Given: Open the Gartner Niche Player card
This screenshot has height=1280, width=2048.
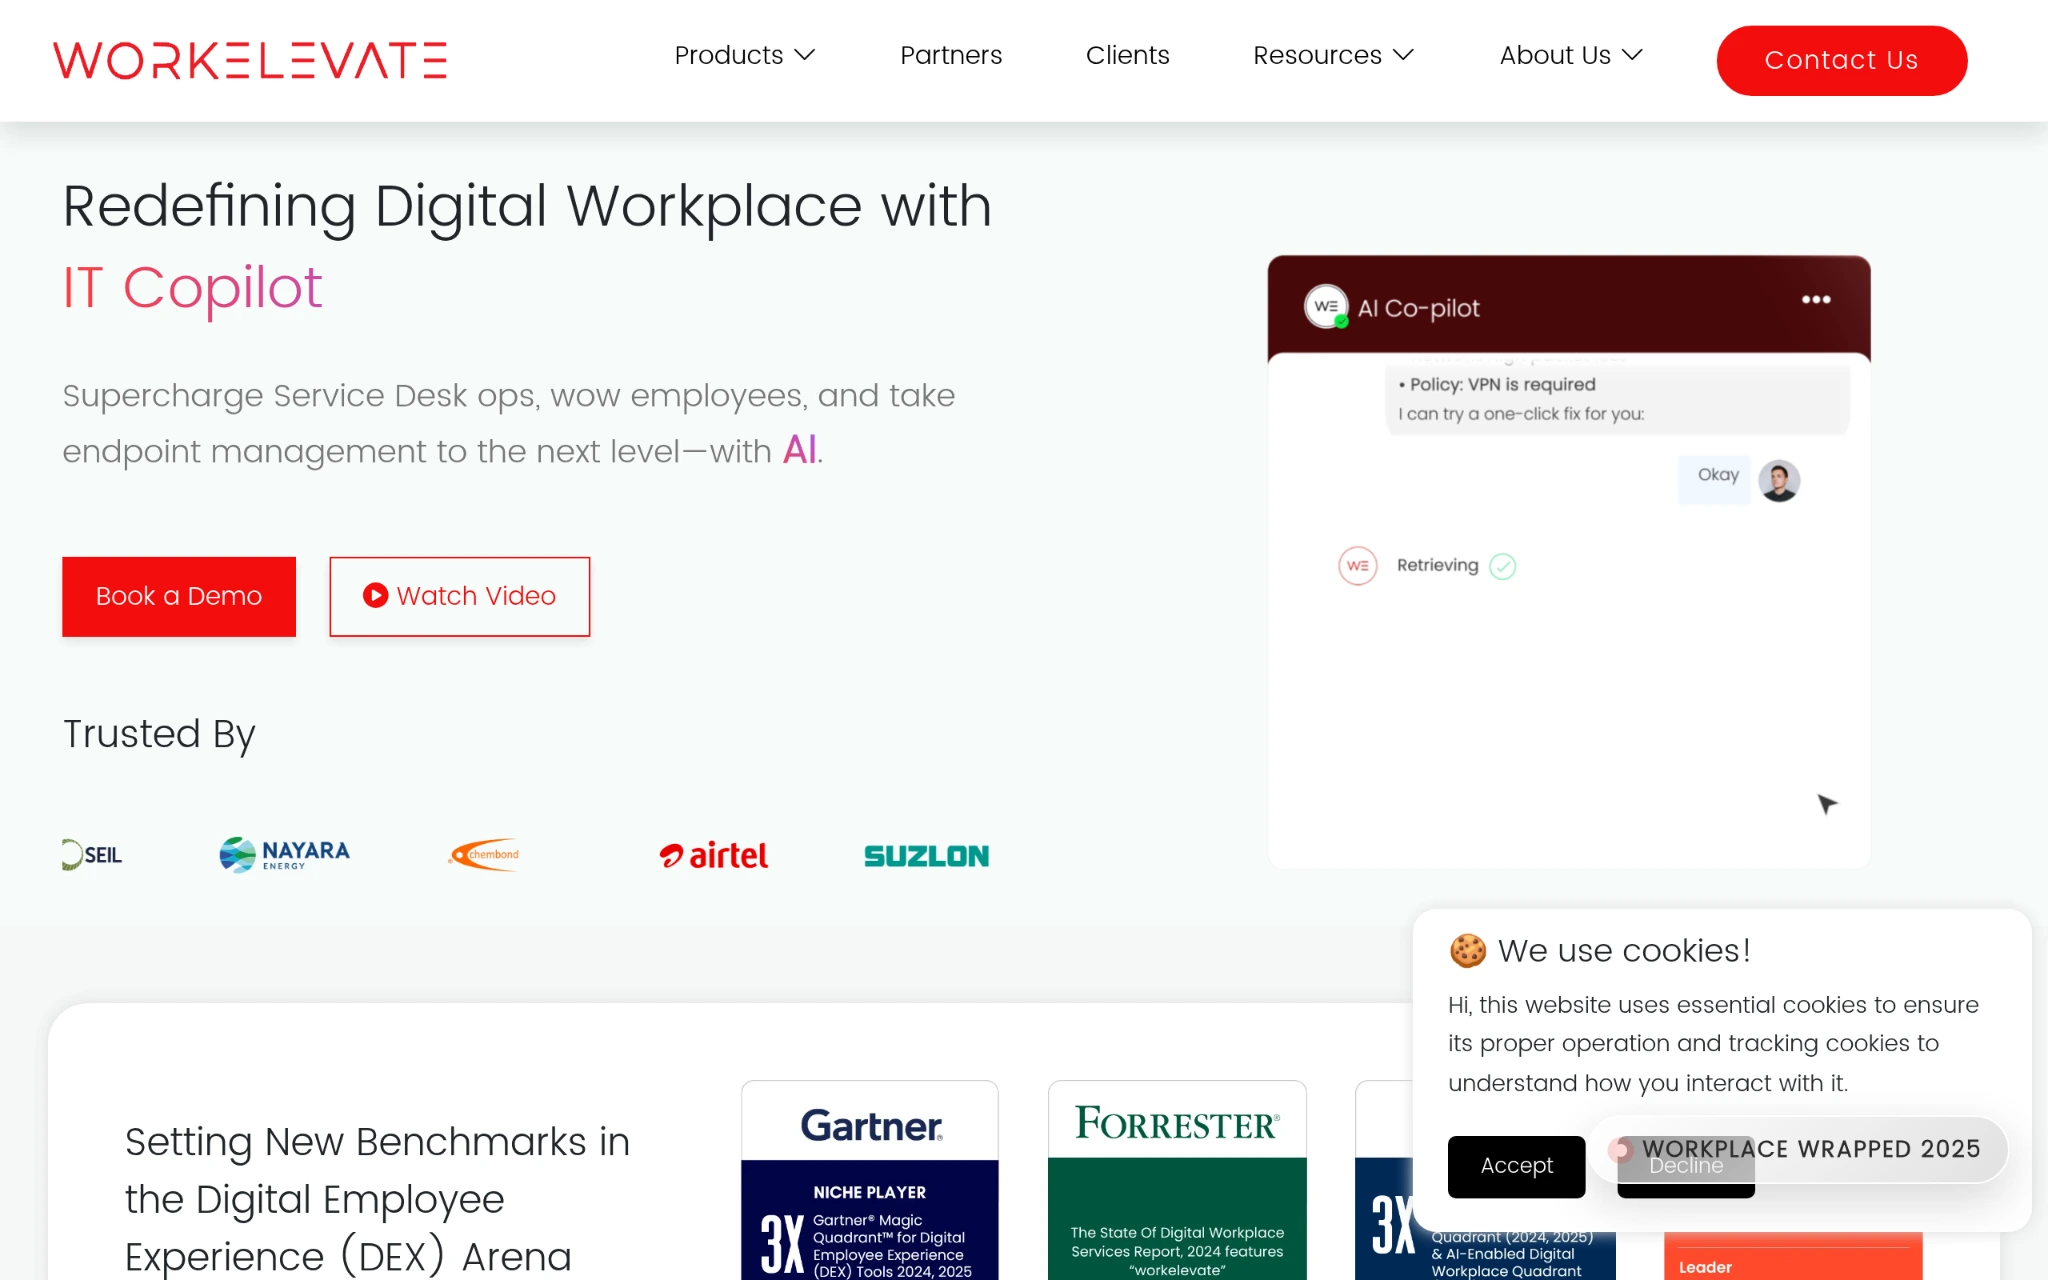Looking at the screenshot, I should (870, 1180).
